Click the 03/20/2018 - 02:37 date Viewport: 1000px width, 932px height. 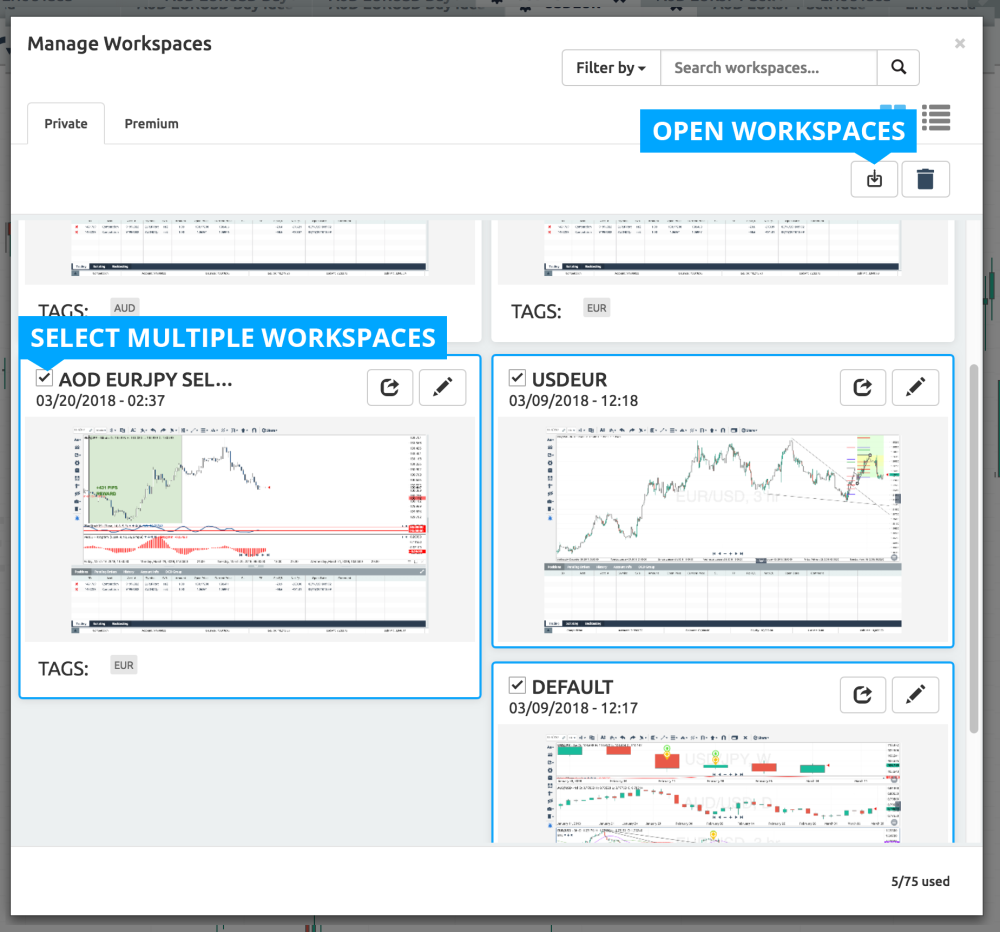(100, 401)
